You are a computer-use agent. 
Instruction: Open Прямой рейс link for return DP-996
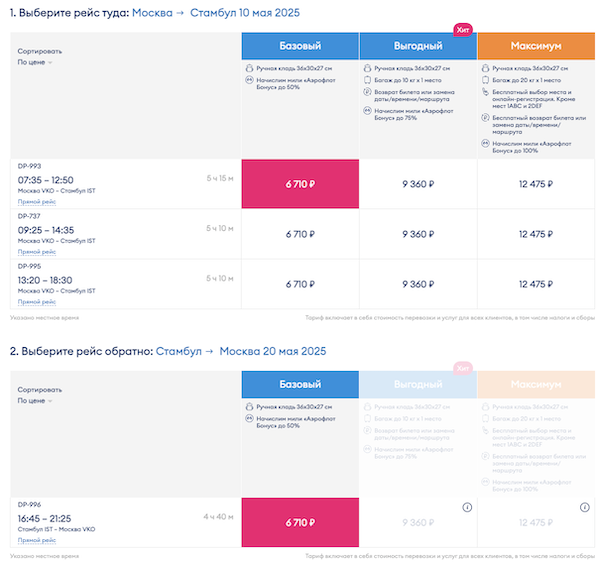pyautogui.click(x=36, y=540)
